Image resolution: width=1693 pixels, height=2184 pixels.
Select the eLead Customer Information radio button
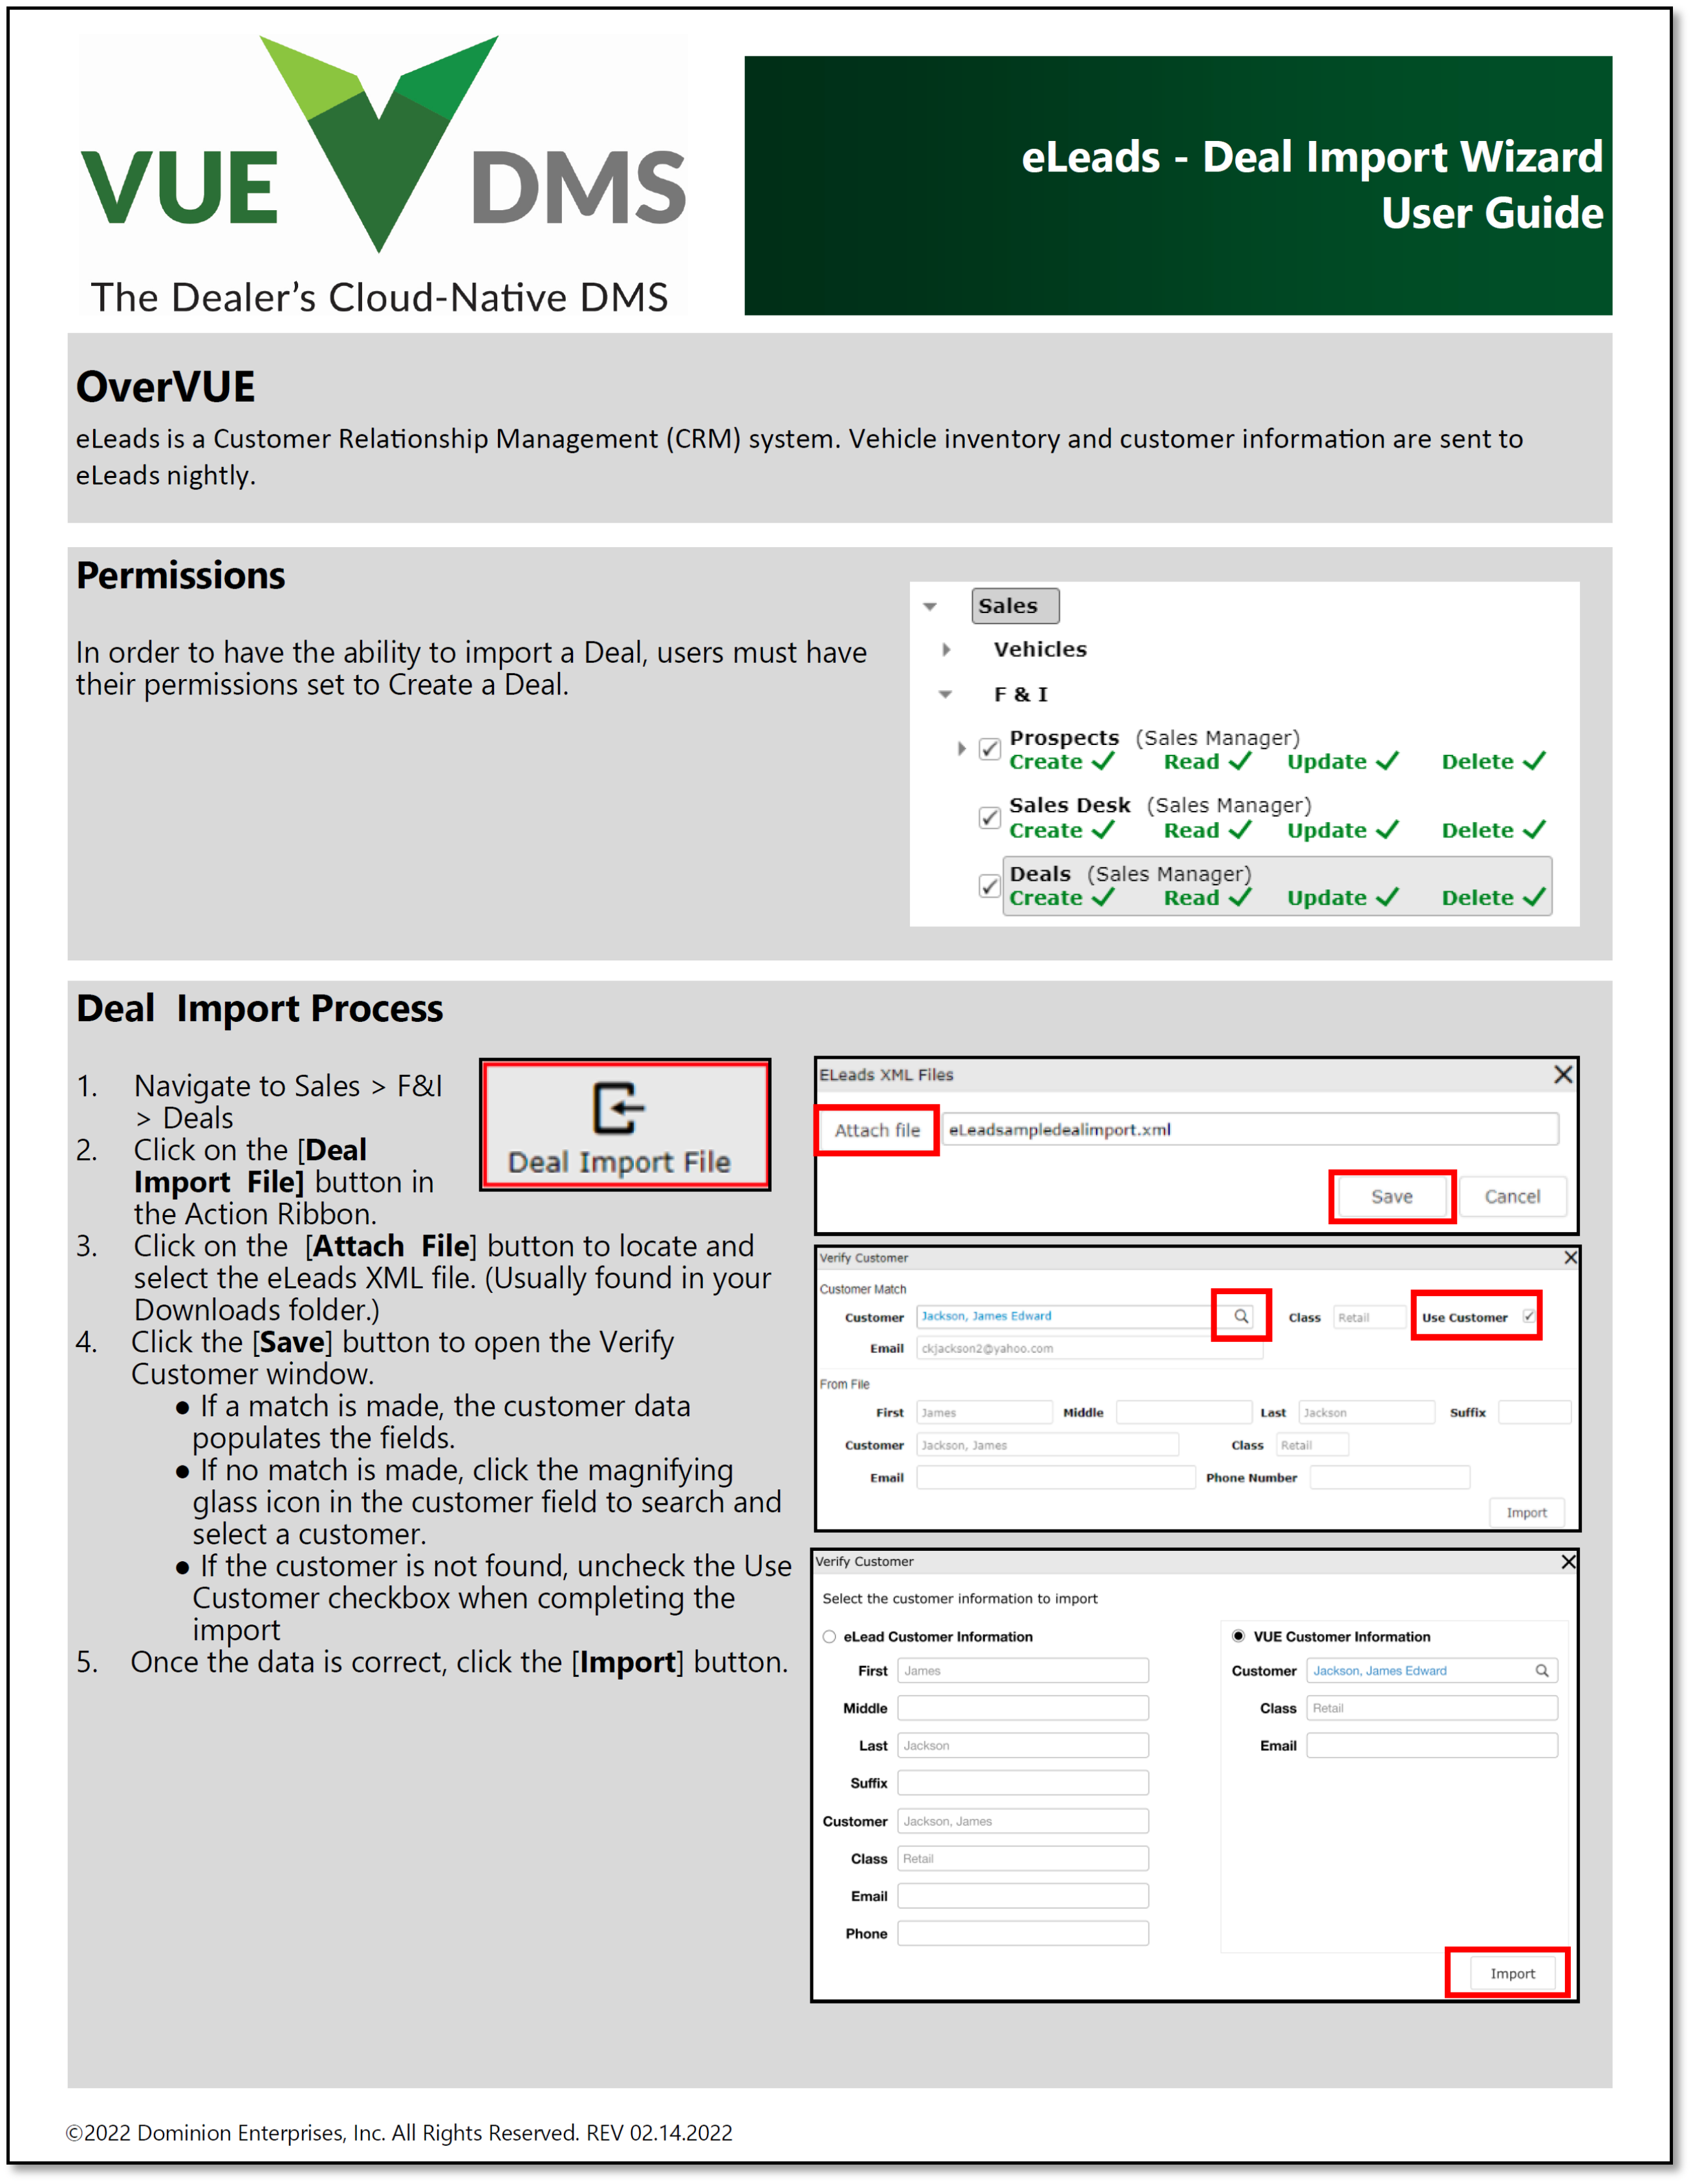[x=830, y=1636]
